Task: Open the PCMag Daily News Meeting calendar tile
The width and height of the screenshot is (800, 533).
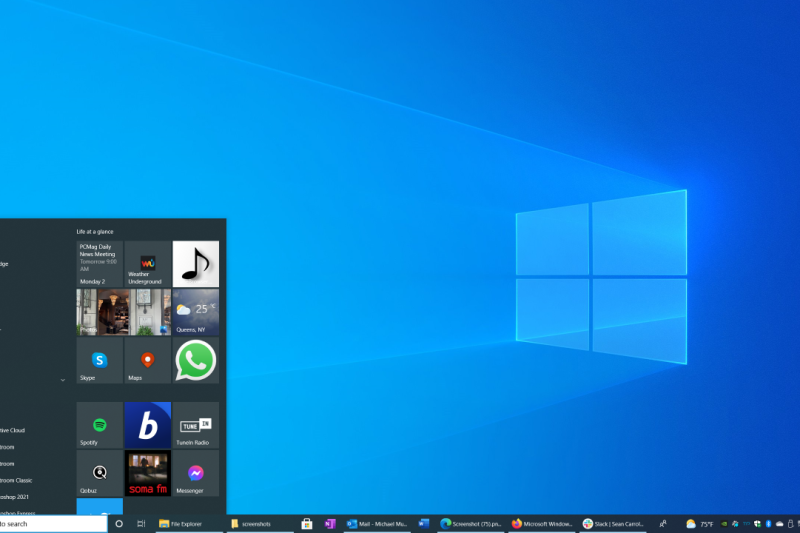Action: click(x=99, y=264)
